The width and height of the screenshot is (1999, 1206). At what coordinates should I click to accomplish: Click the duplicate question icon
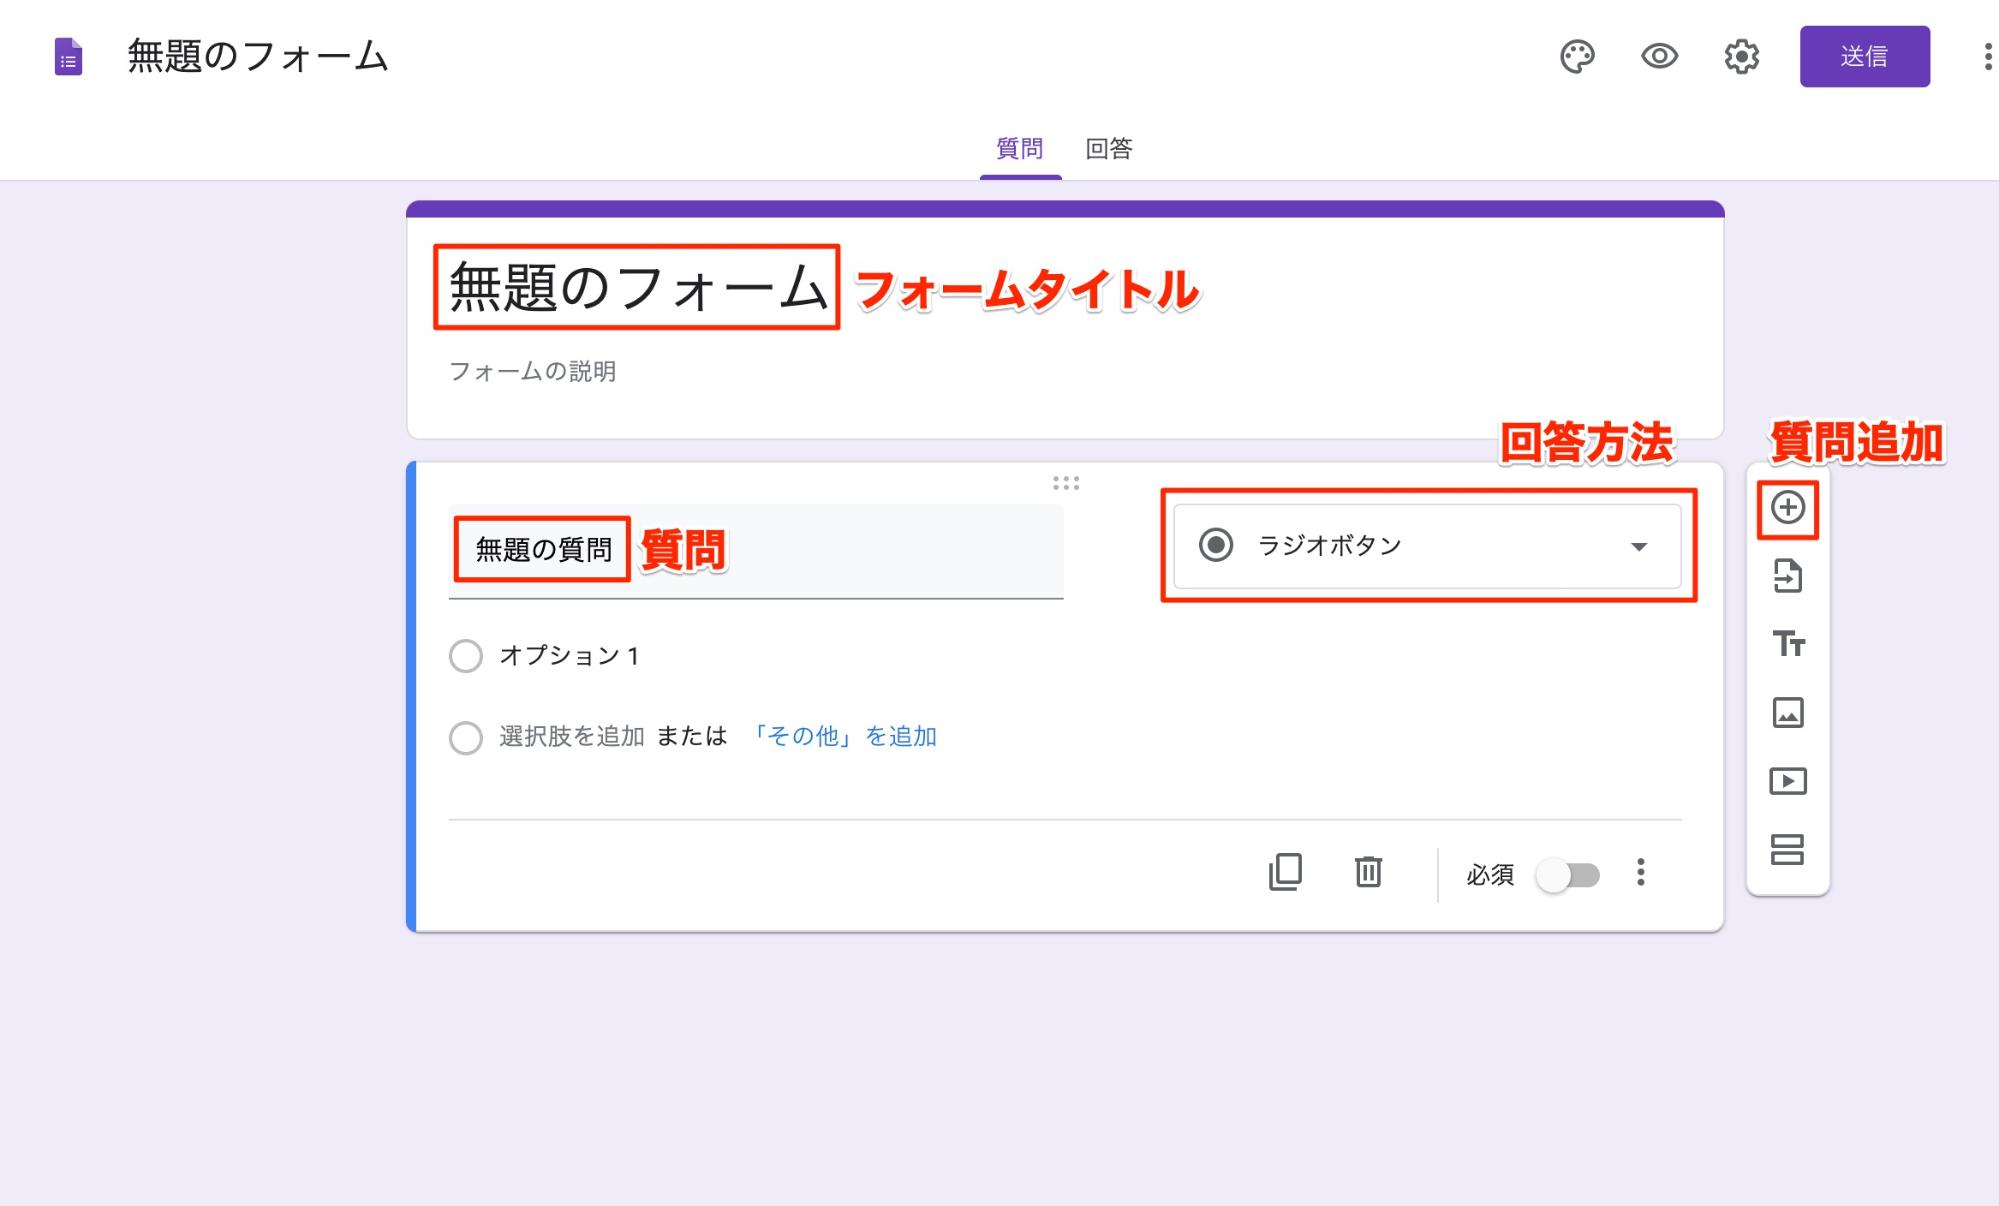pos(1285,871)
